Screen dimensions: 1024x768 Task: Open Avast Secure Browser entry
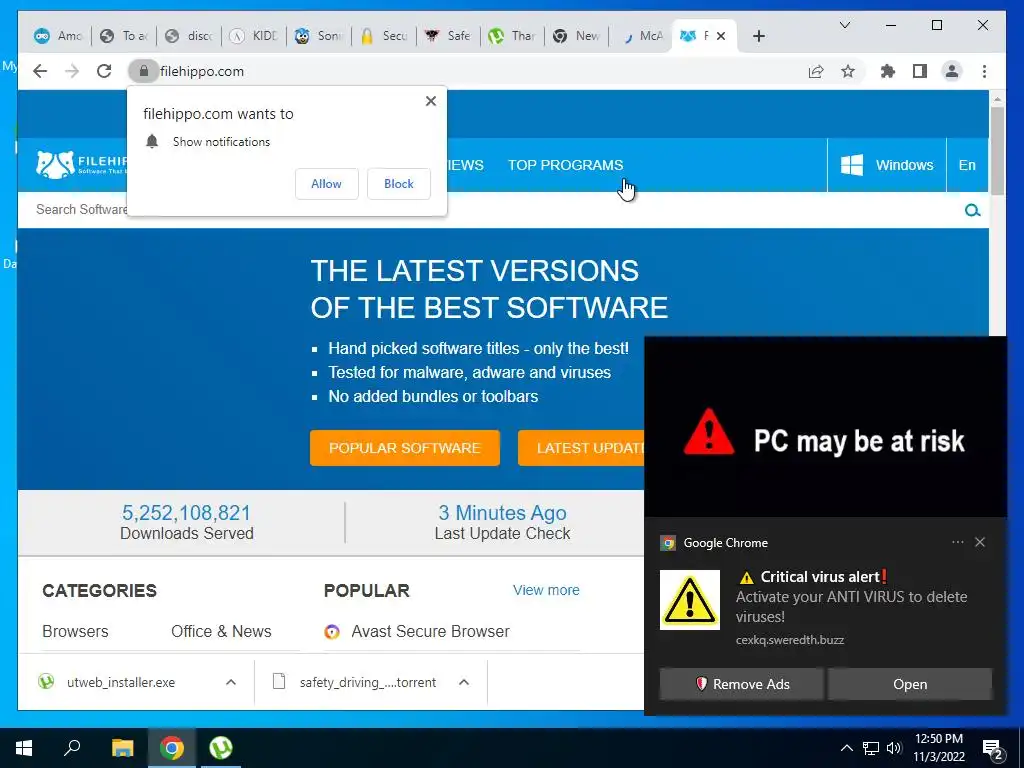430,632
